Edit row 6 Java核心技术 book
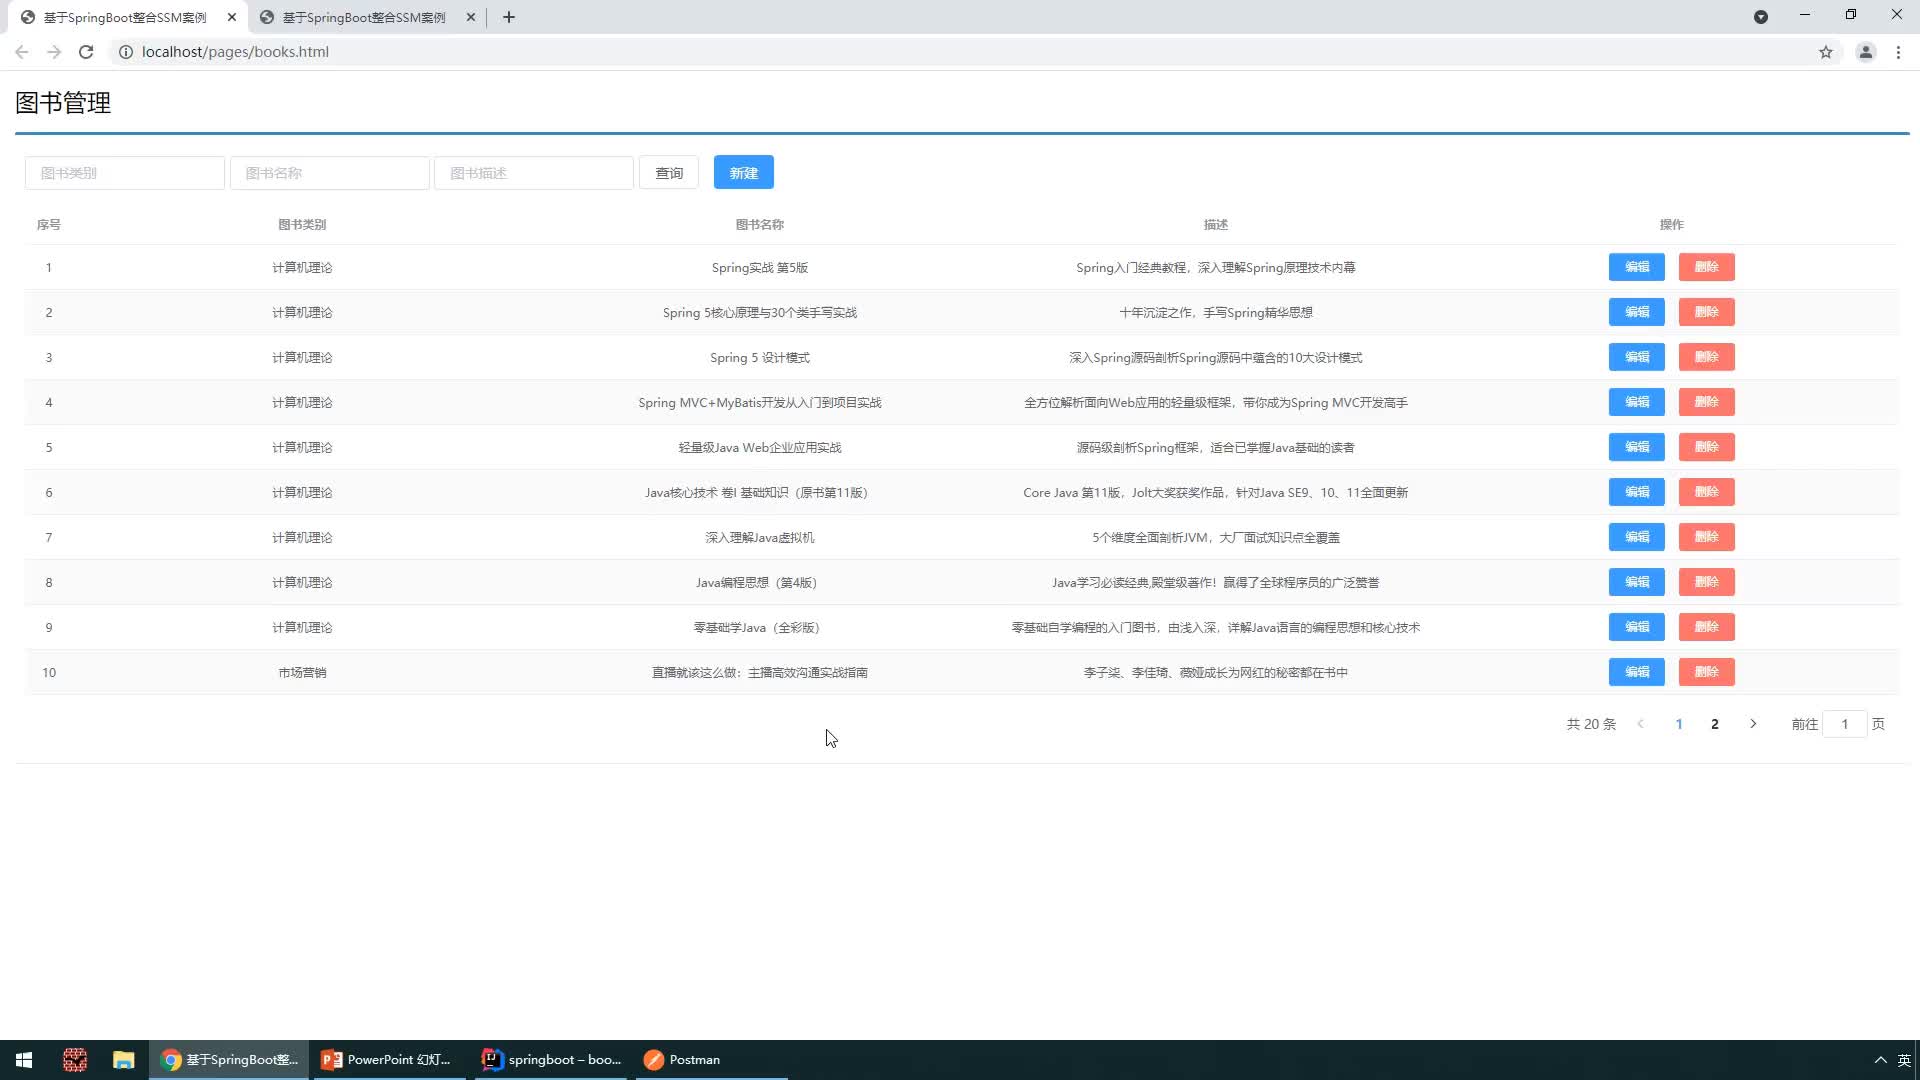This screenshot has height=1080, width=1920. click(x=1637, y=492)
